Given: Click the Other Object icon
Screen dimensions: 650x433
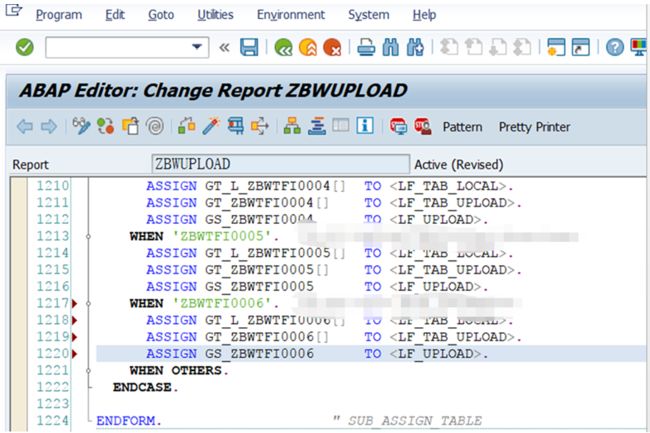Looking at the screenshot, I should click(130, 126).
